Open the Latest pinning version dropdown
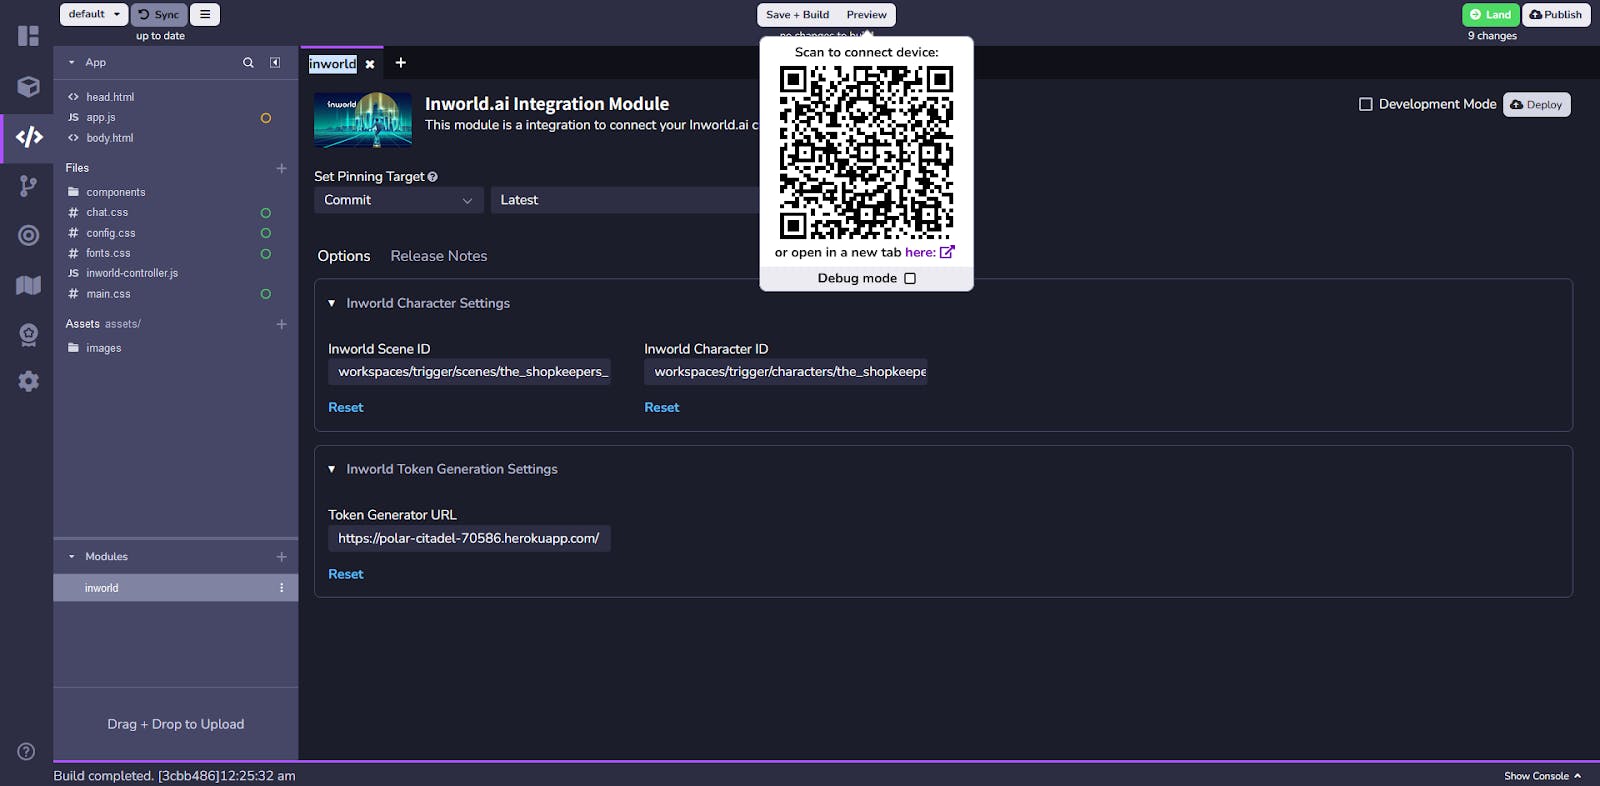The height and width of the screenshot is (786, 1600). [626, 200]
